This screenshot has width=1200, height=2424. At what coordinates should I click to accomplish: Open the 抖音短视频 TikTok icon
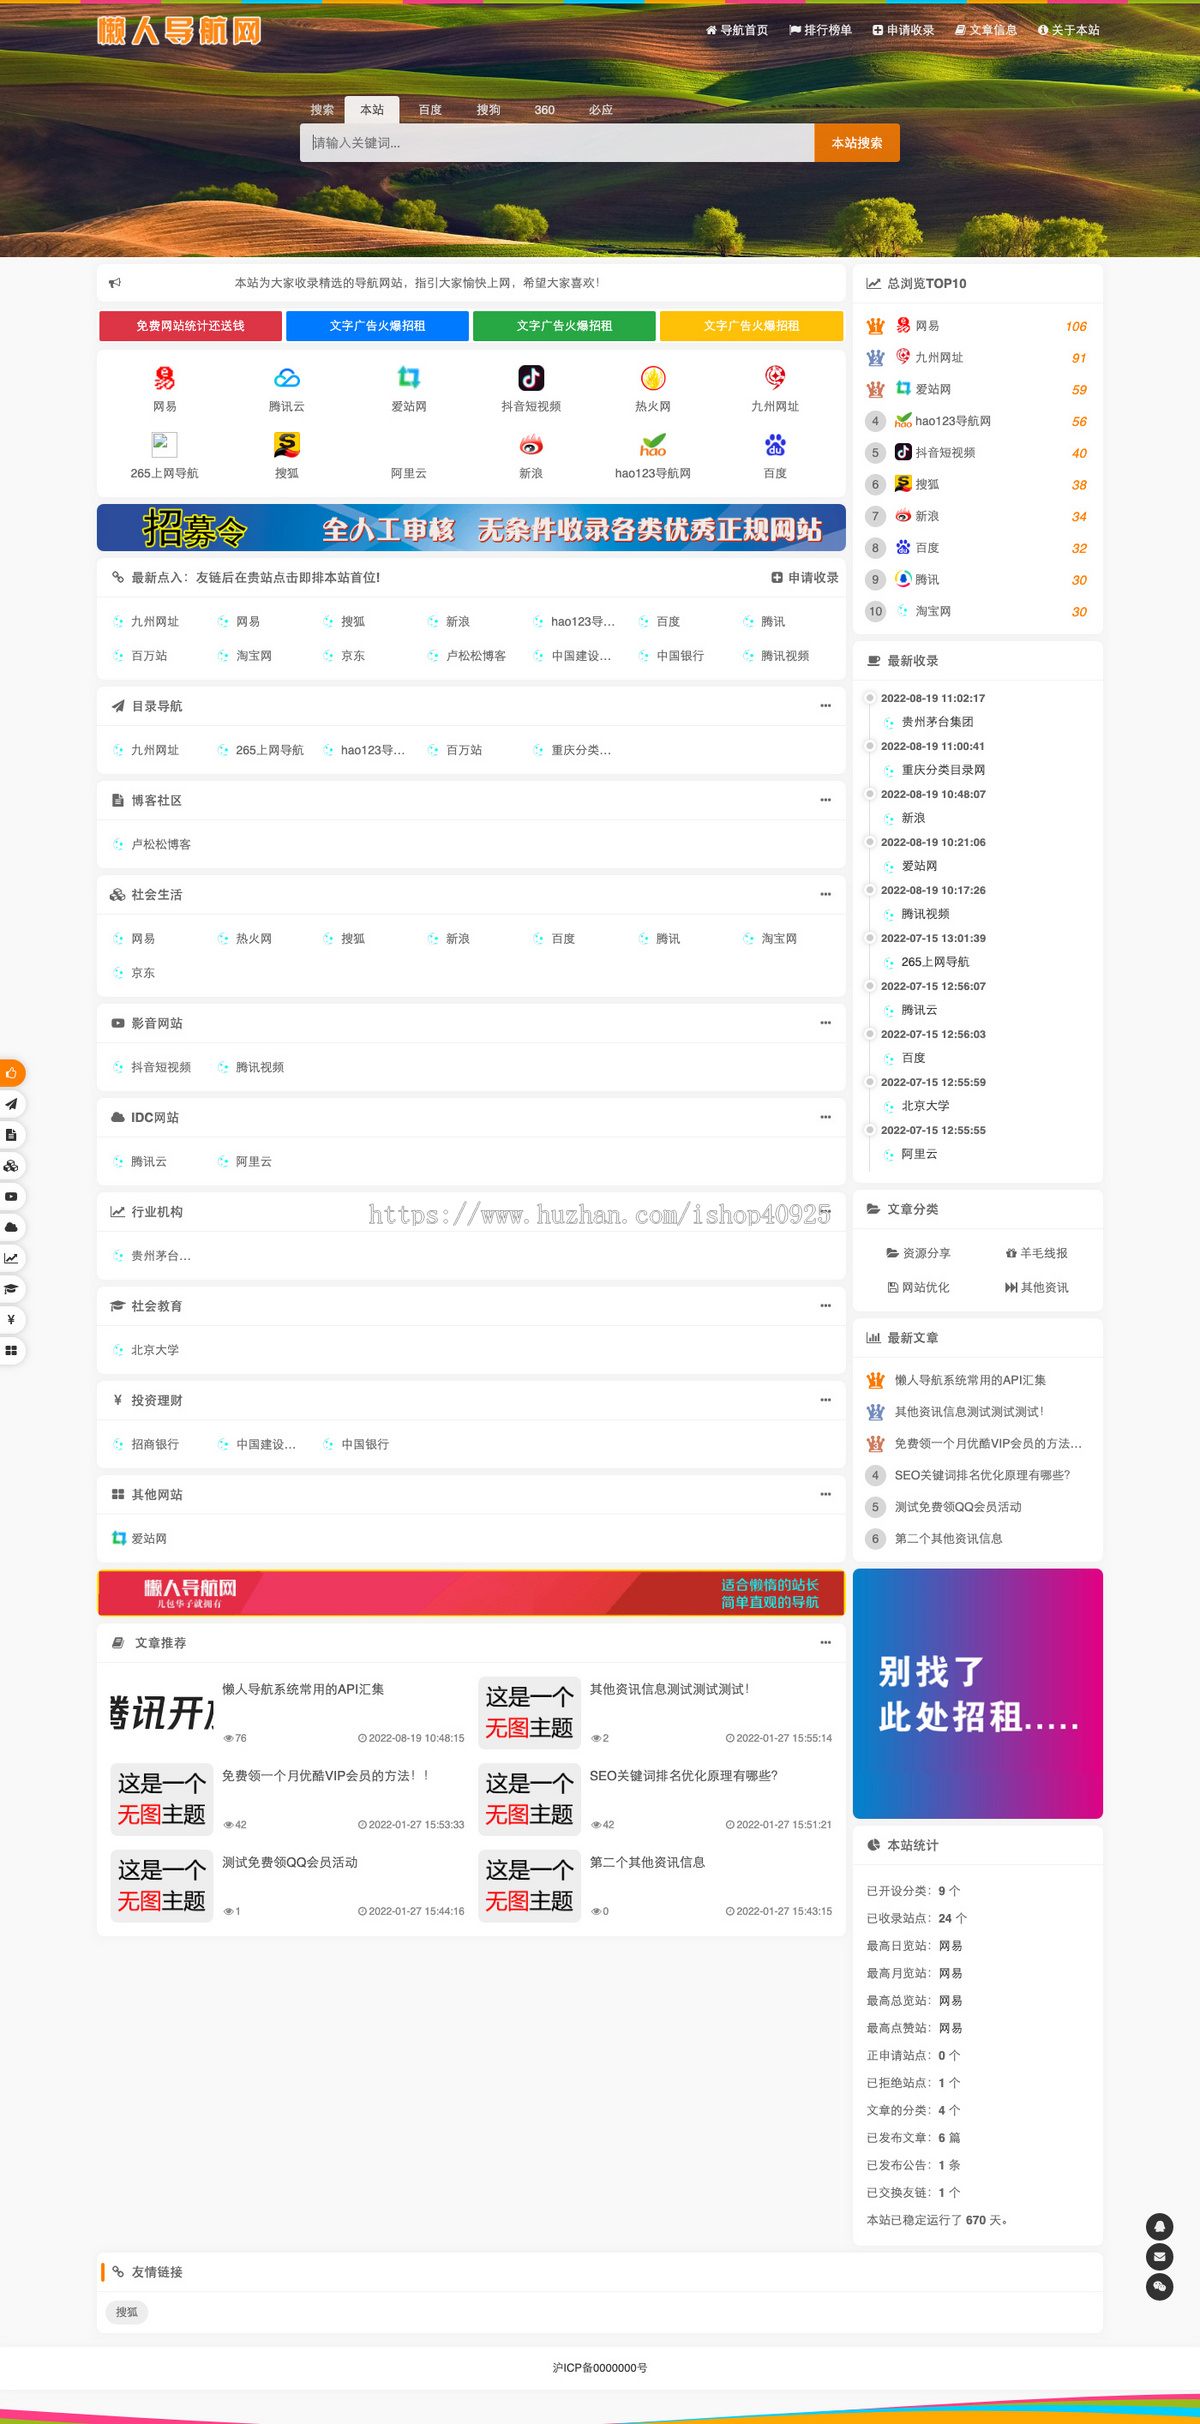[x=531, y=378]
